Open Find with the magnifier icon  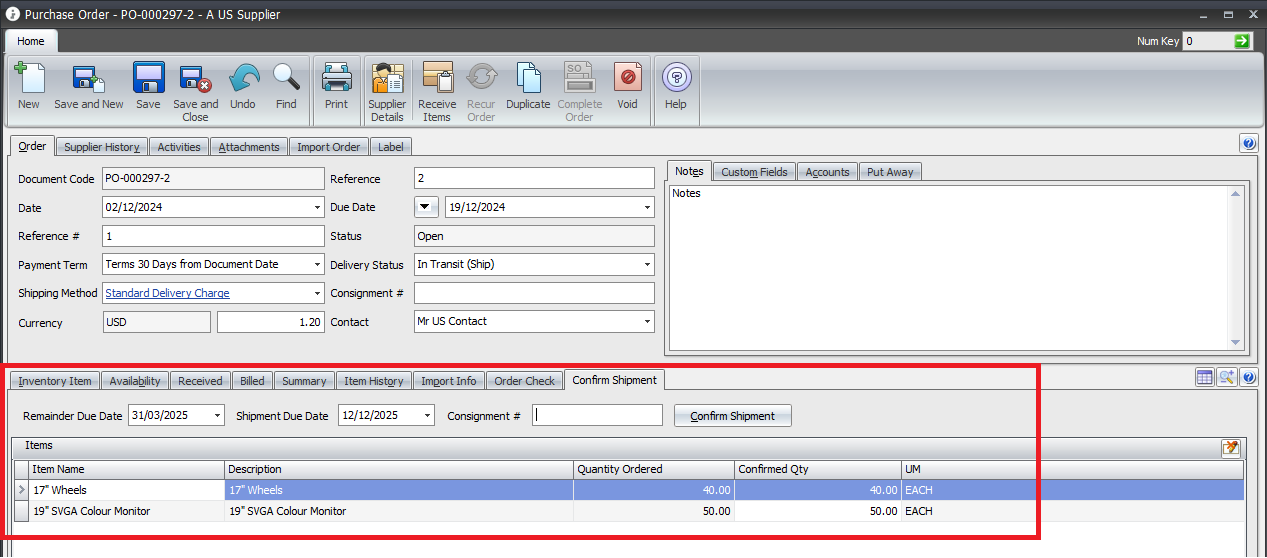pyautogui.click(x=286, y=79)
